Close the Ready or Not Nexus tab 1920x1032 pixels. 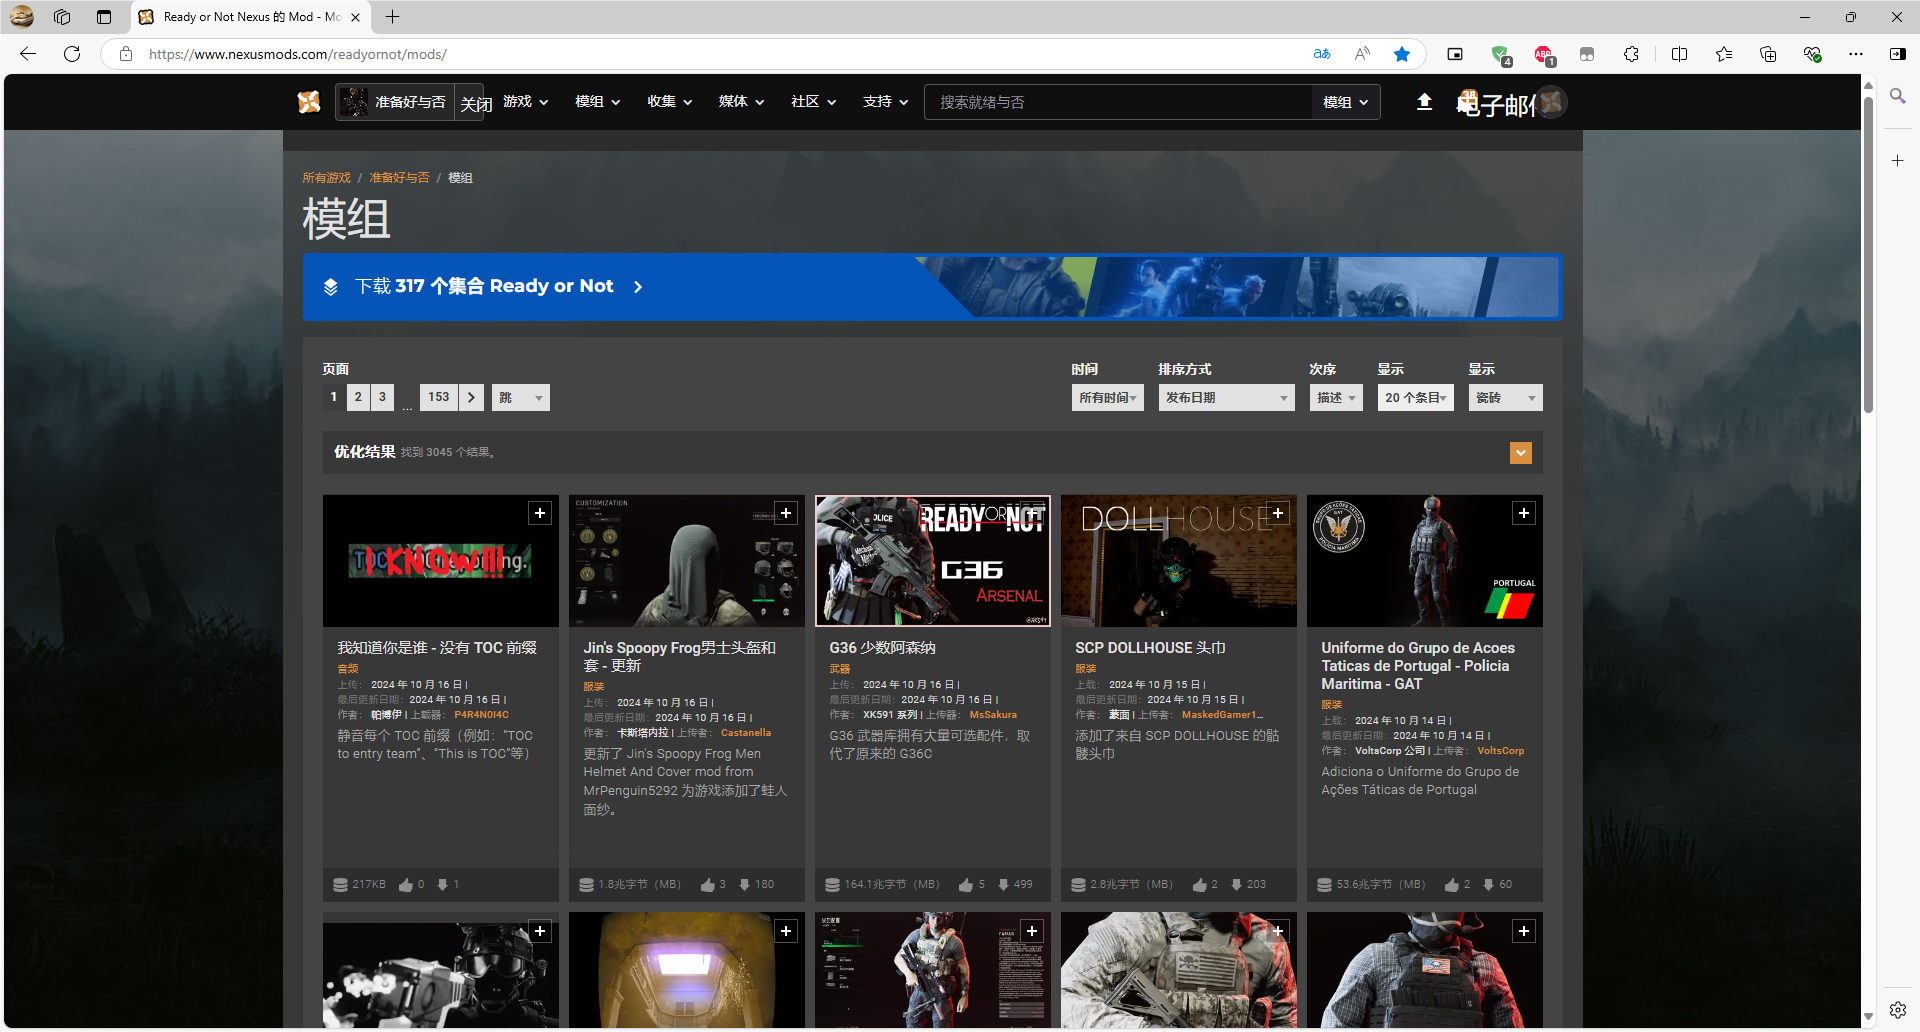355,17
